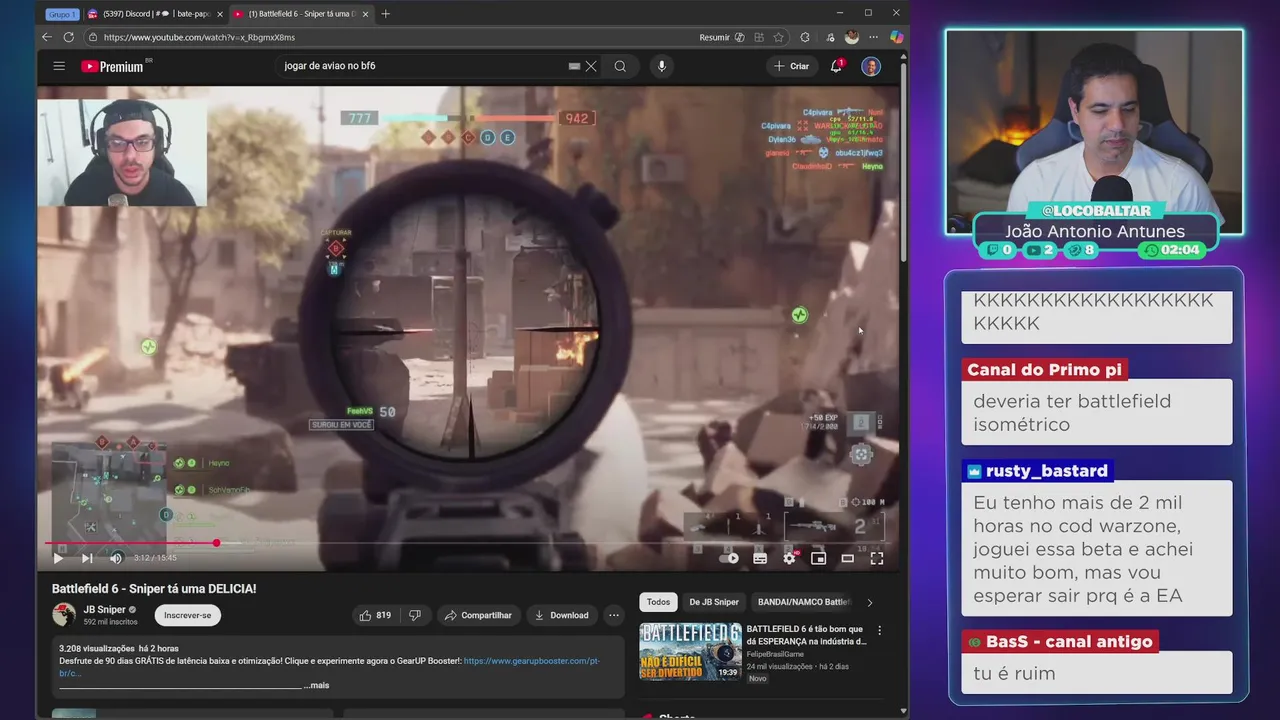The height and width of the screenshot is (720, 1280).
Task: Open video player settings gear
Action: [x=789, y=558]
